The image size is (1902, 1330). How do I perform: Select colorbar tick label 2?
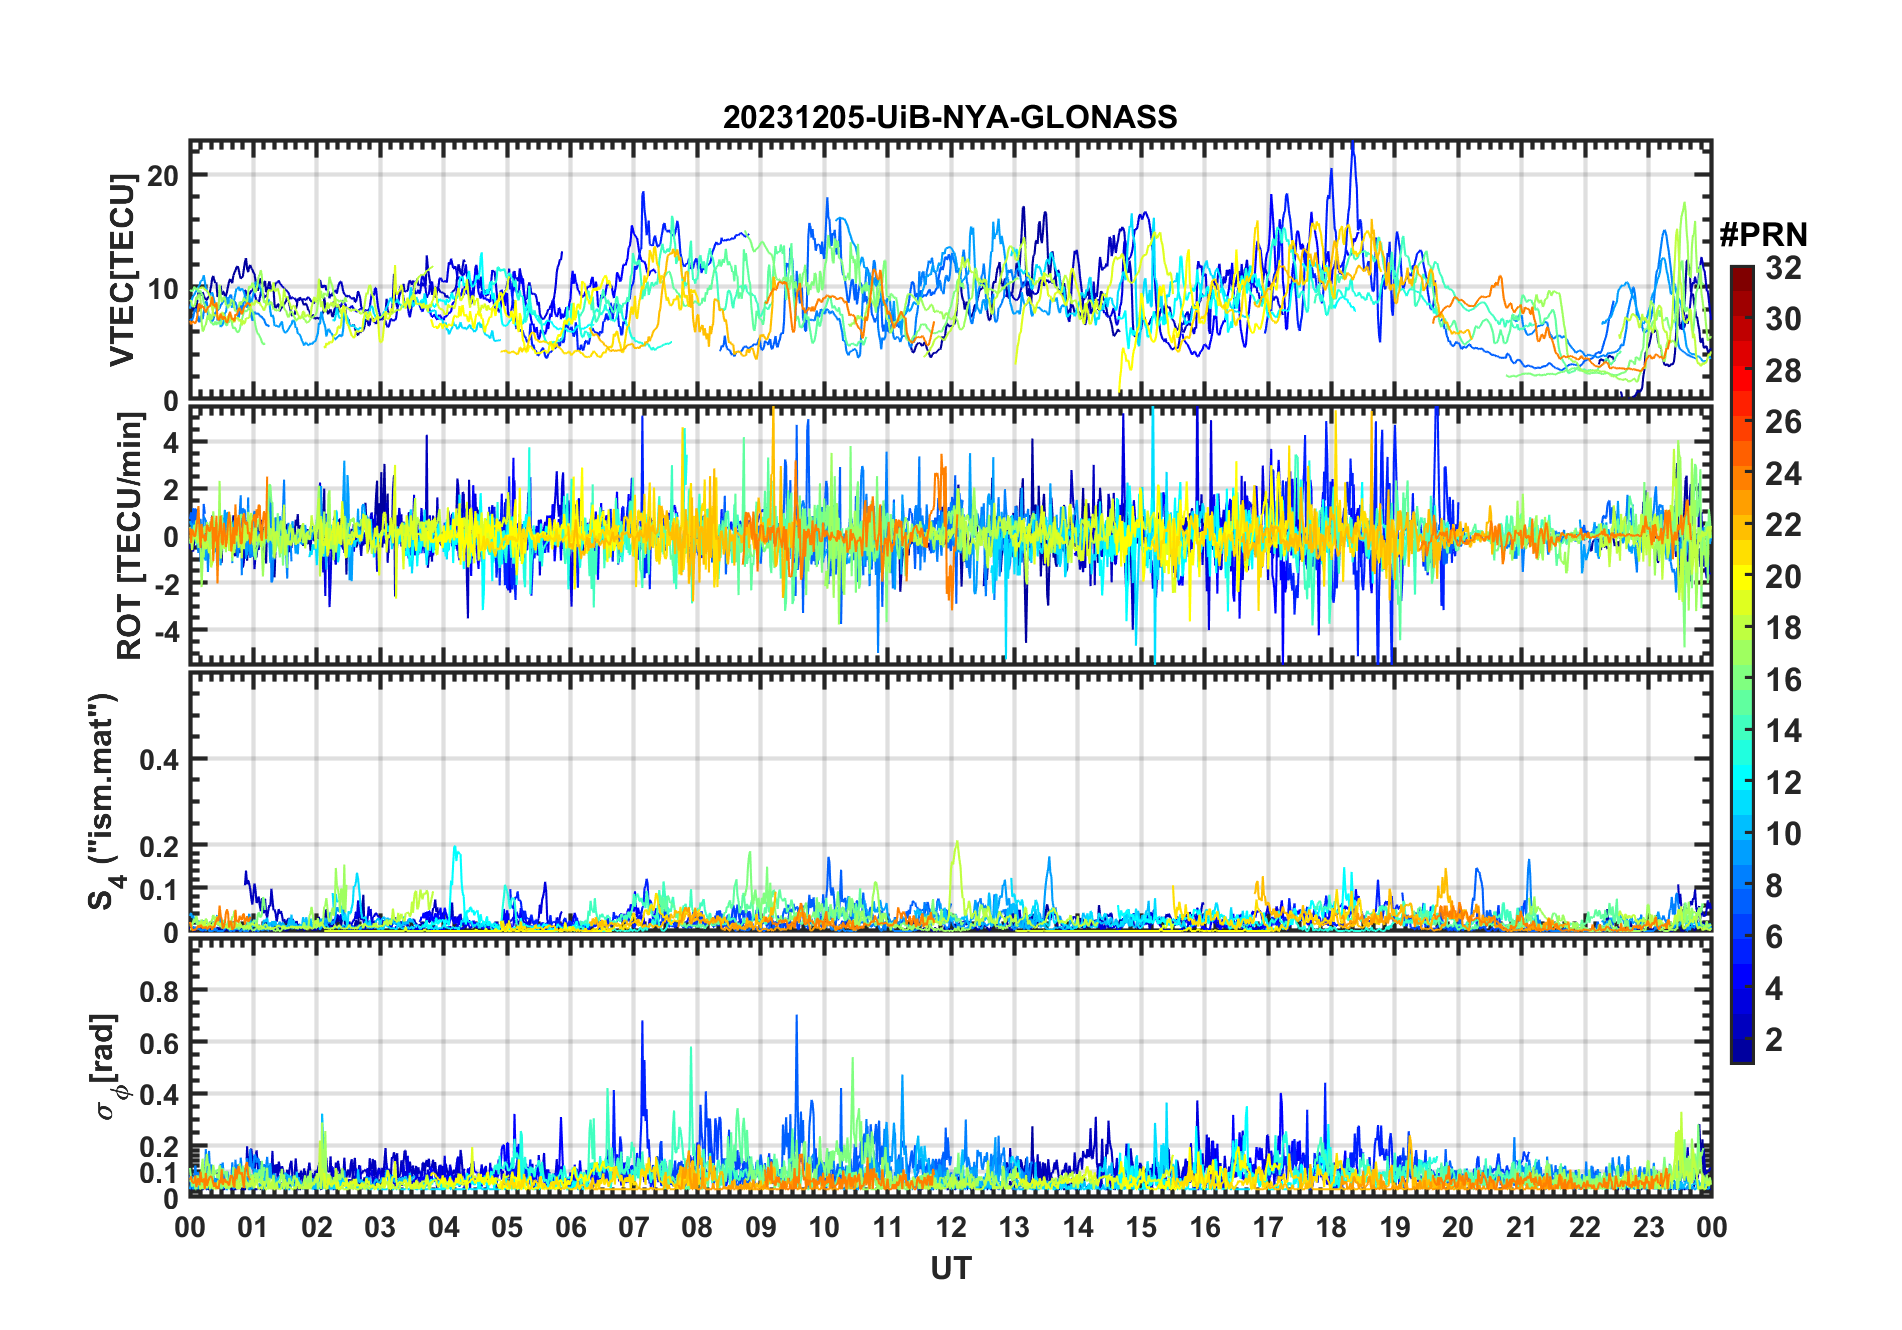coord(1774,1040)
